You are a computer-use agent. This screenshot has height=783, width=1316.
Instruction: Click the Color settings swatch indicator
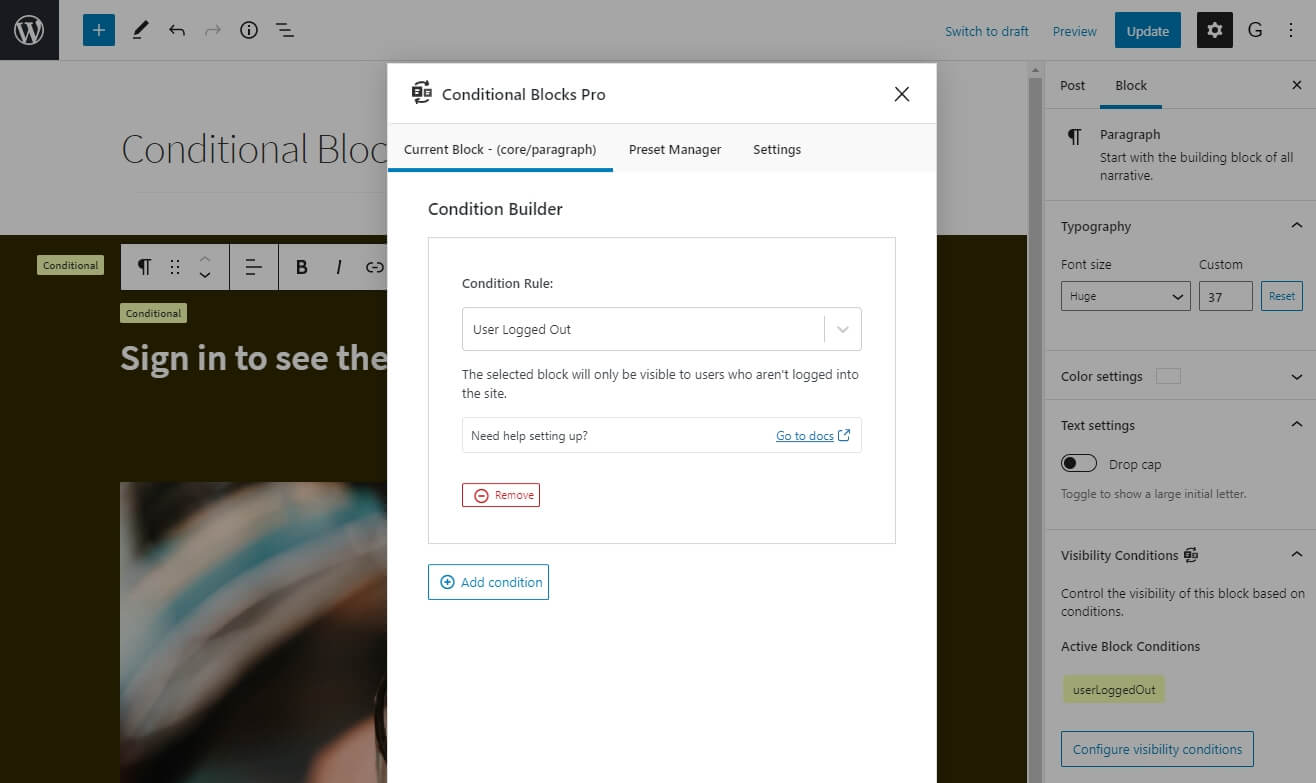[x=1168, y=377]
